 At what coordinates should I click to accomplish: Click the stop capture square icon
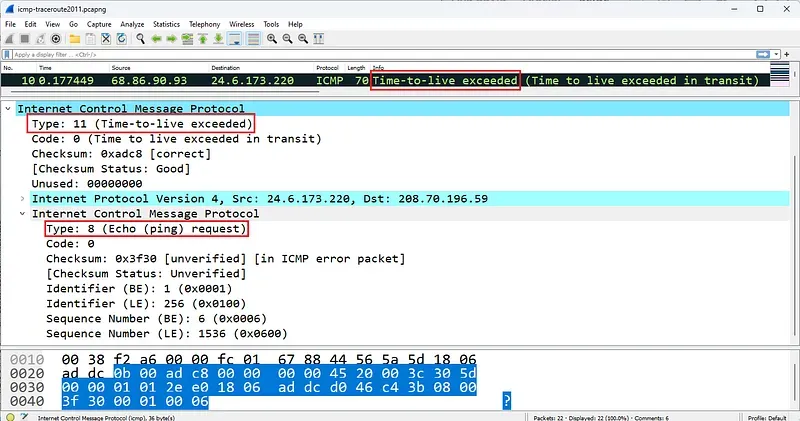pyautogui.click(x=24, y=39)
